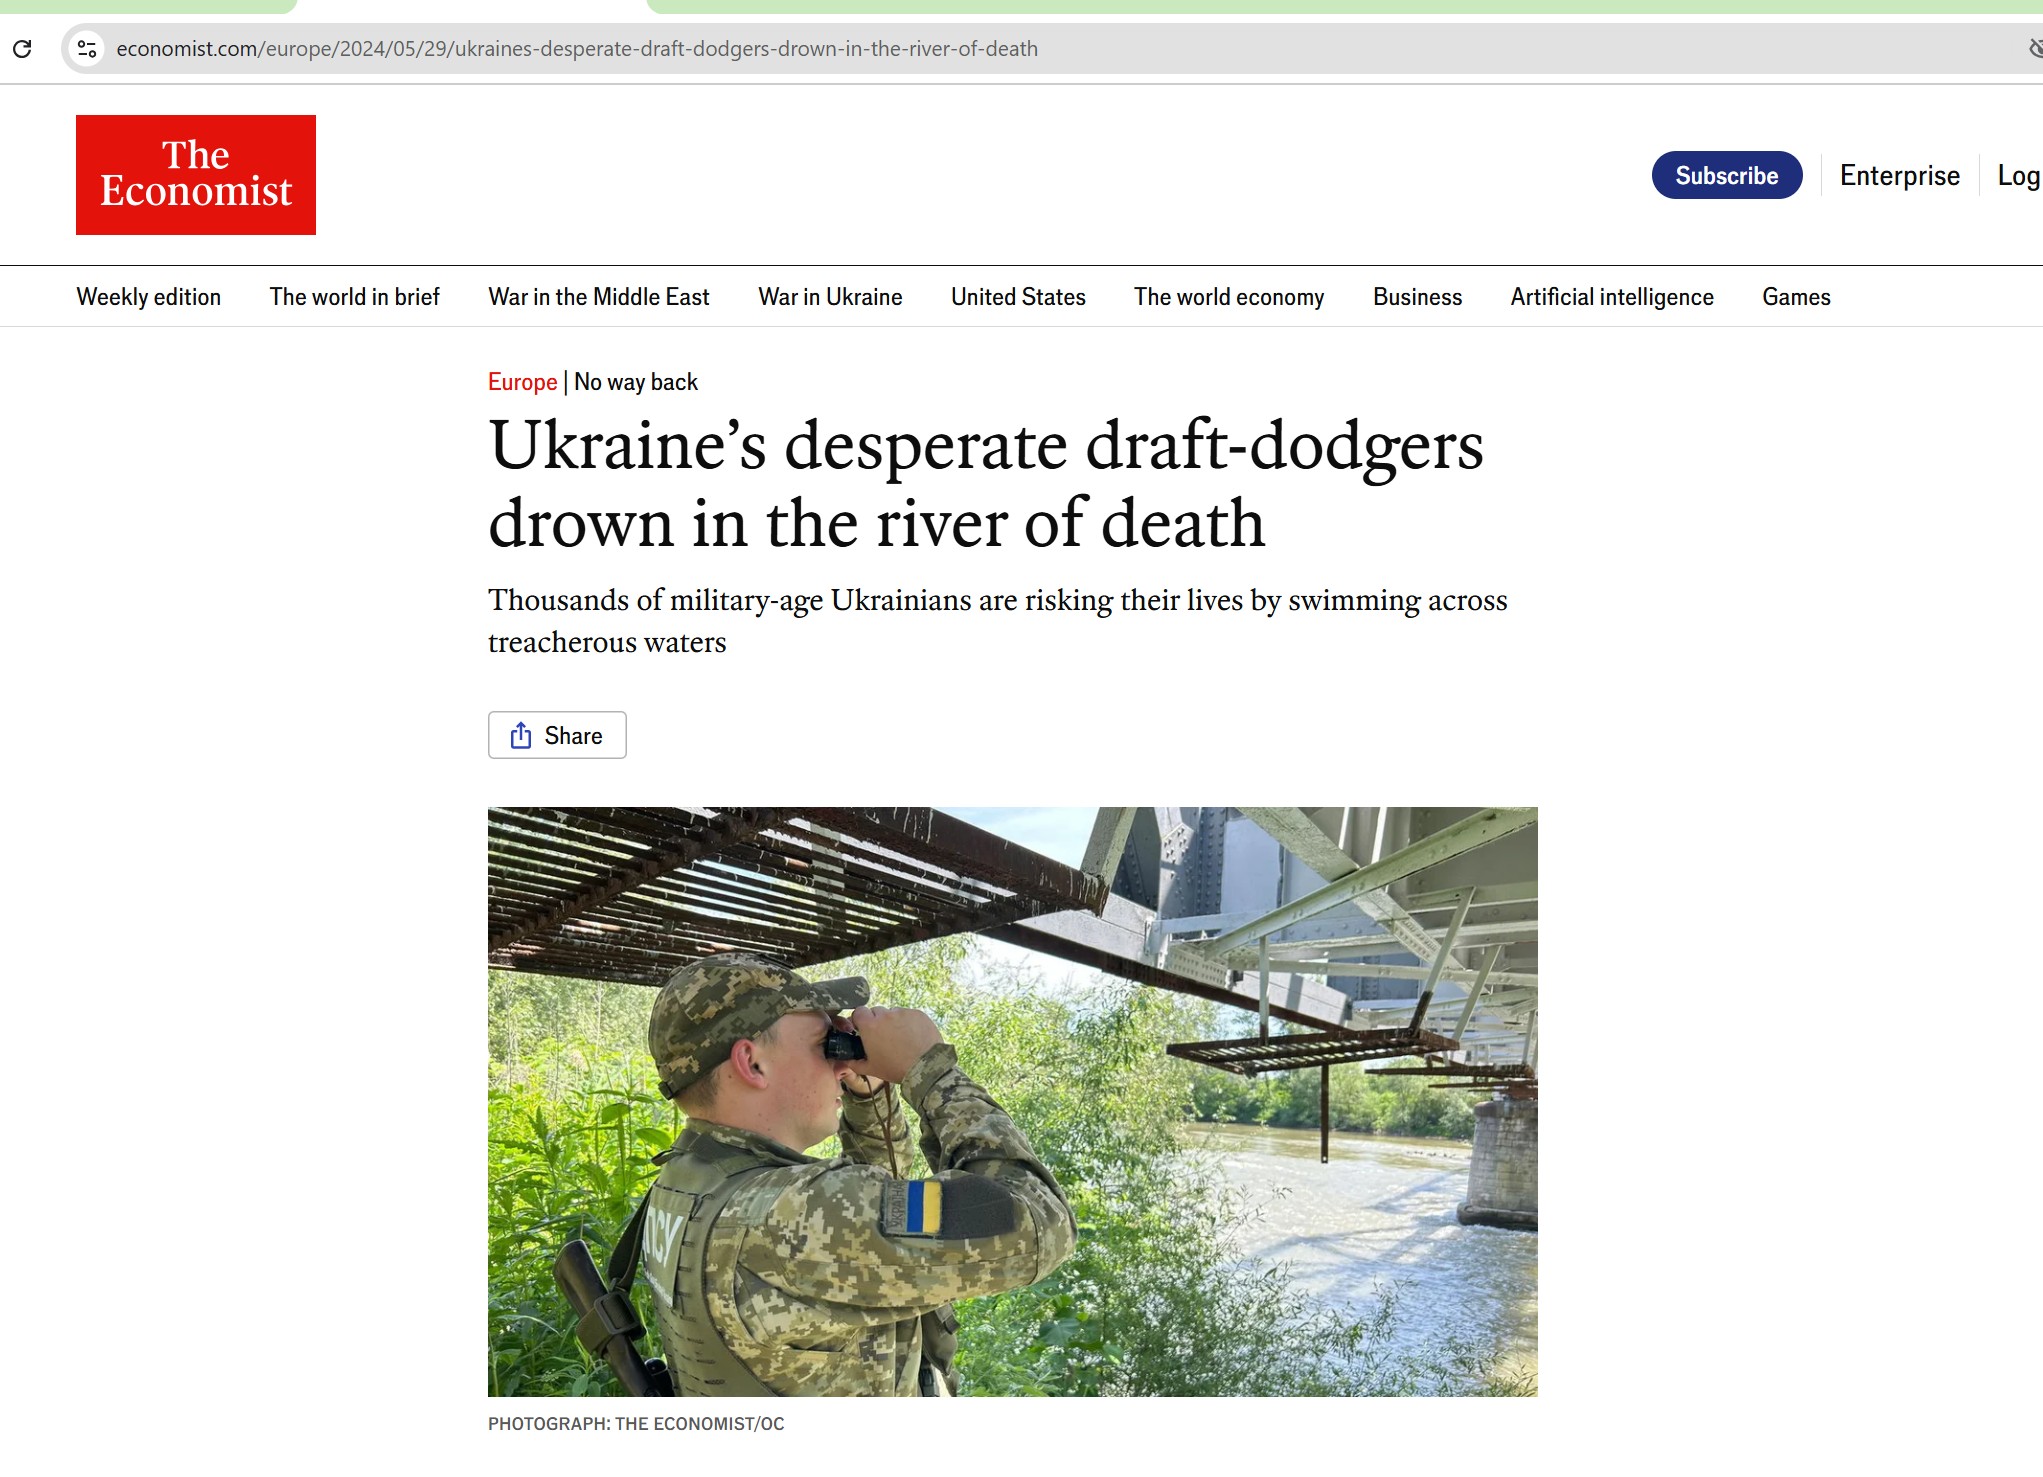This screenshot has width=2043, height=1477.
Task: Open the border guard article photo
Action: (x=1012, y=1101)
